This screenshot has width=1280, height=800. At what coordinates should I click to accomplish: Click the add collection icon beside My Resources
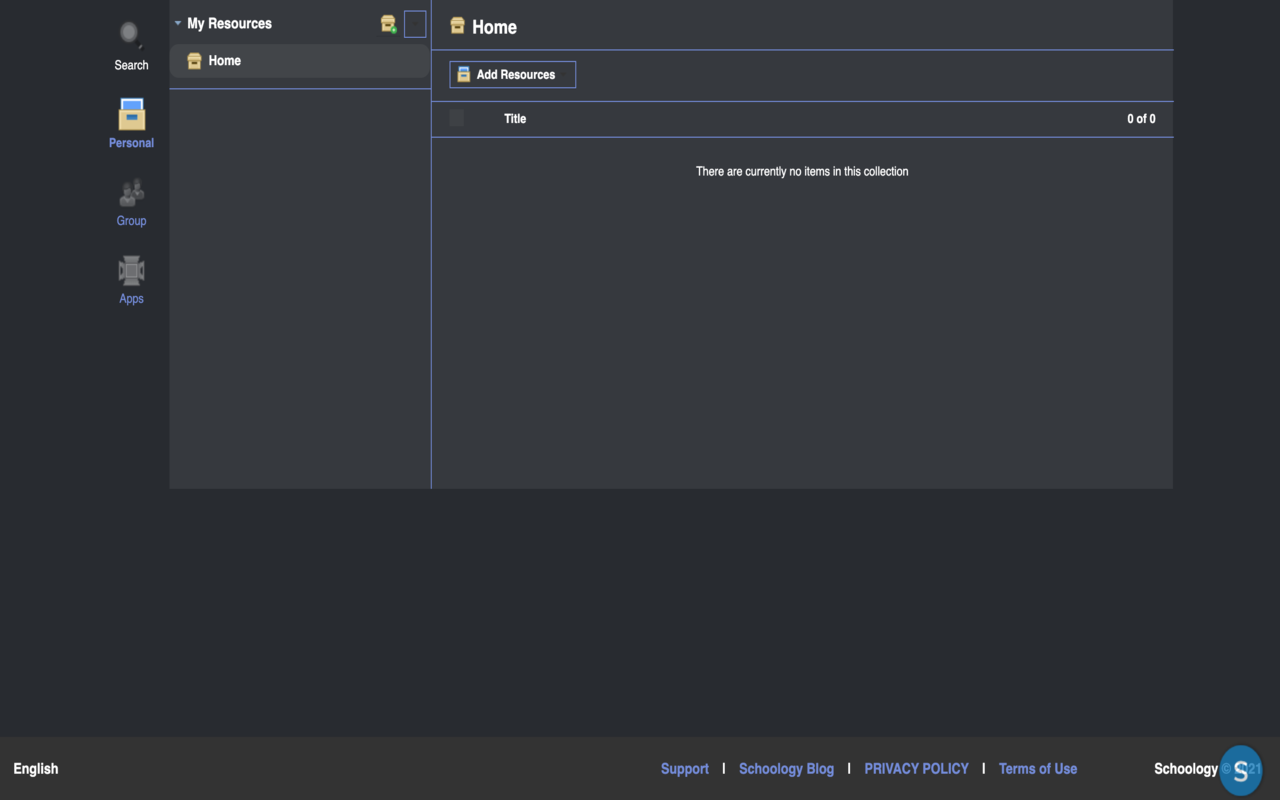(388, 24)
